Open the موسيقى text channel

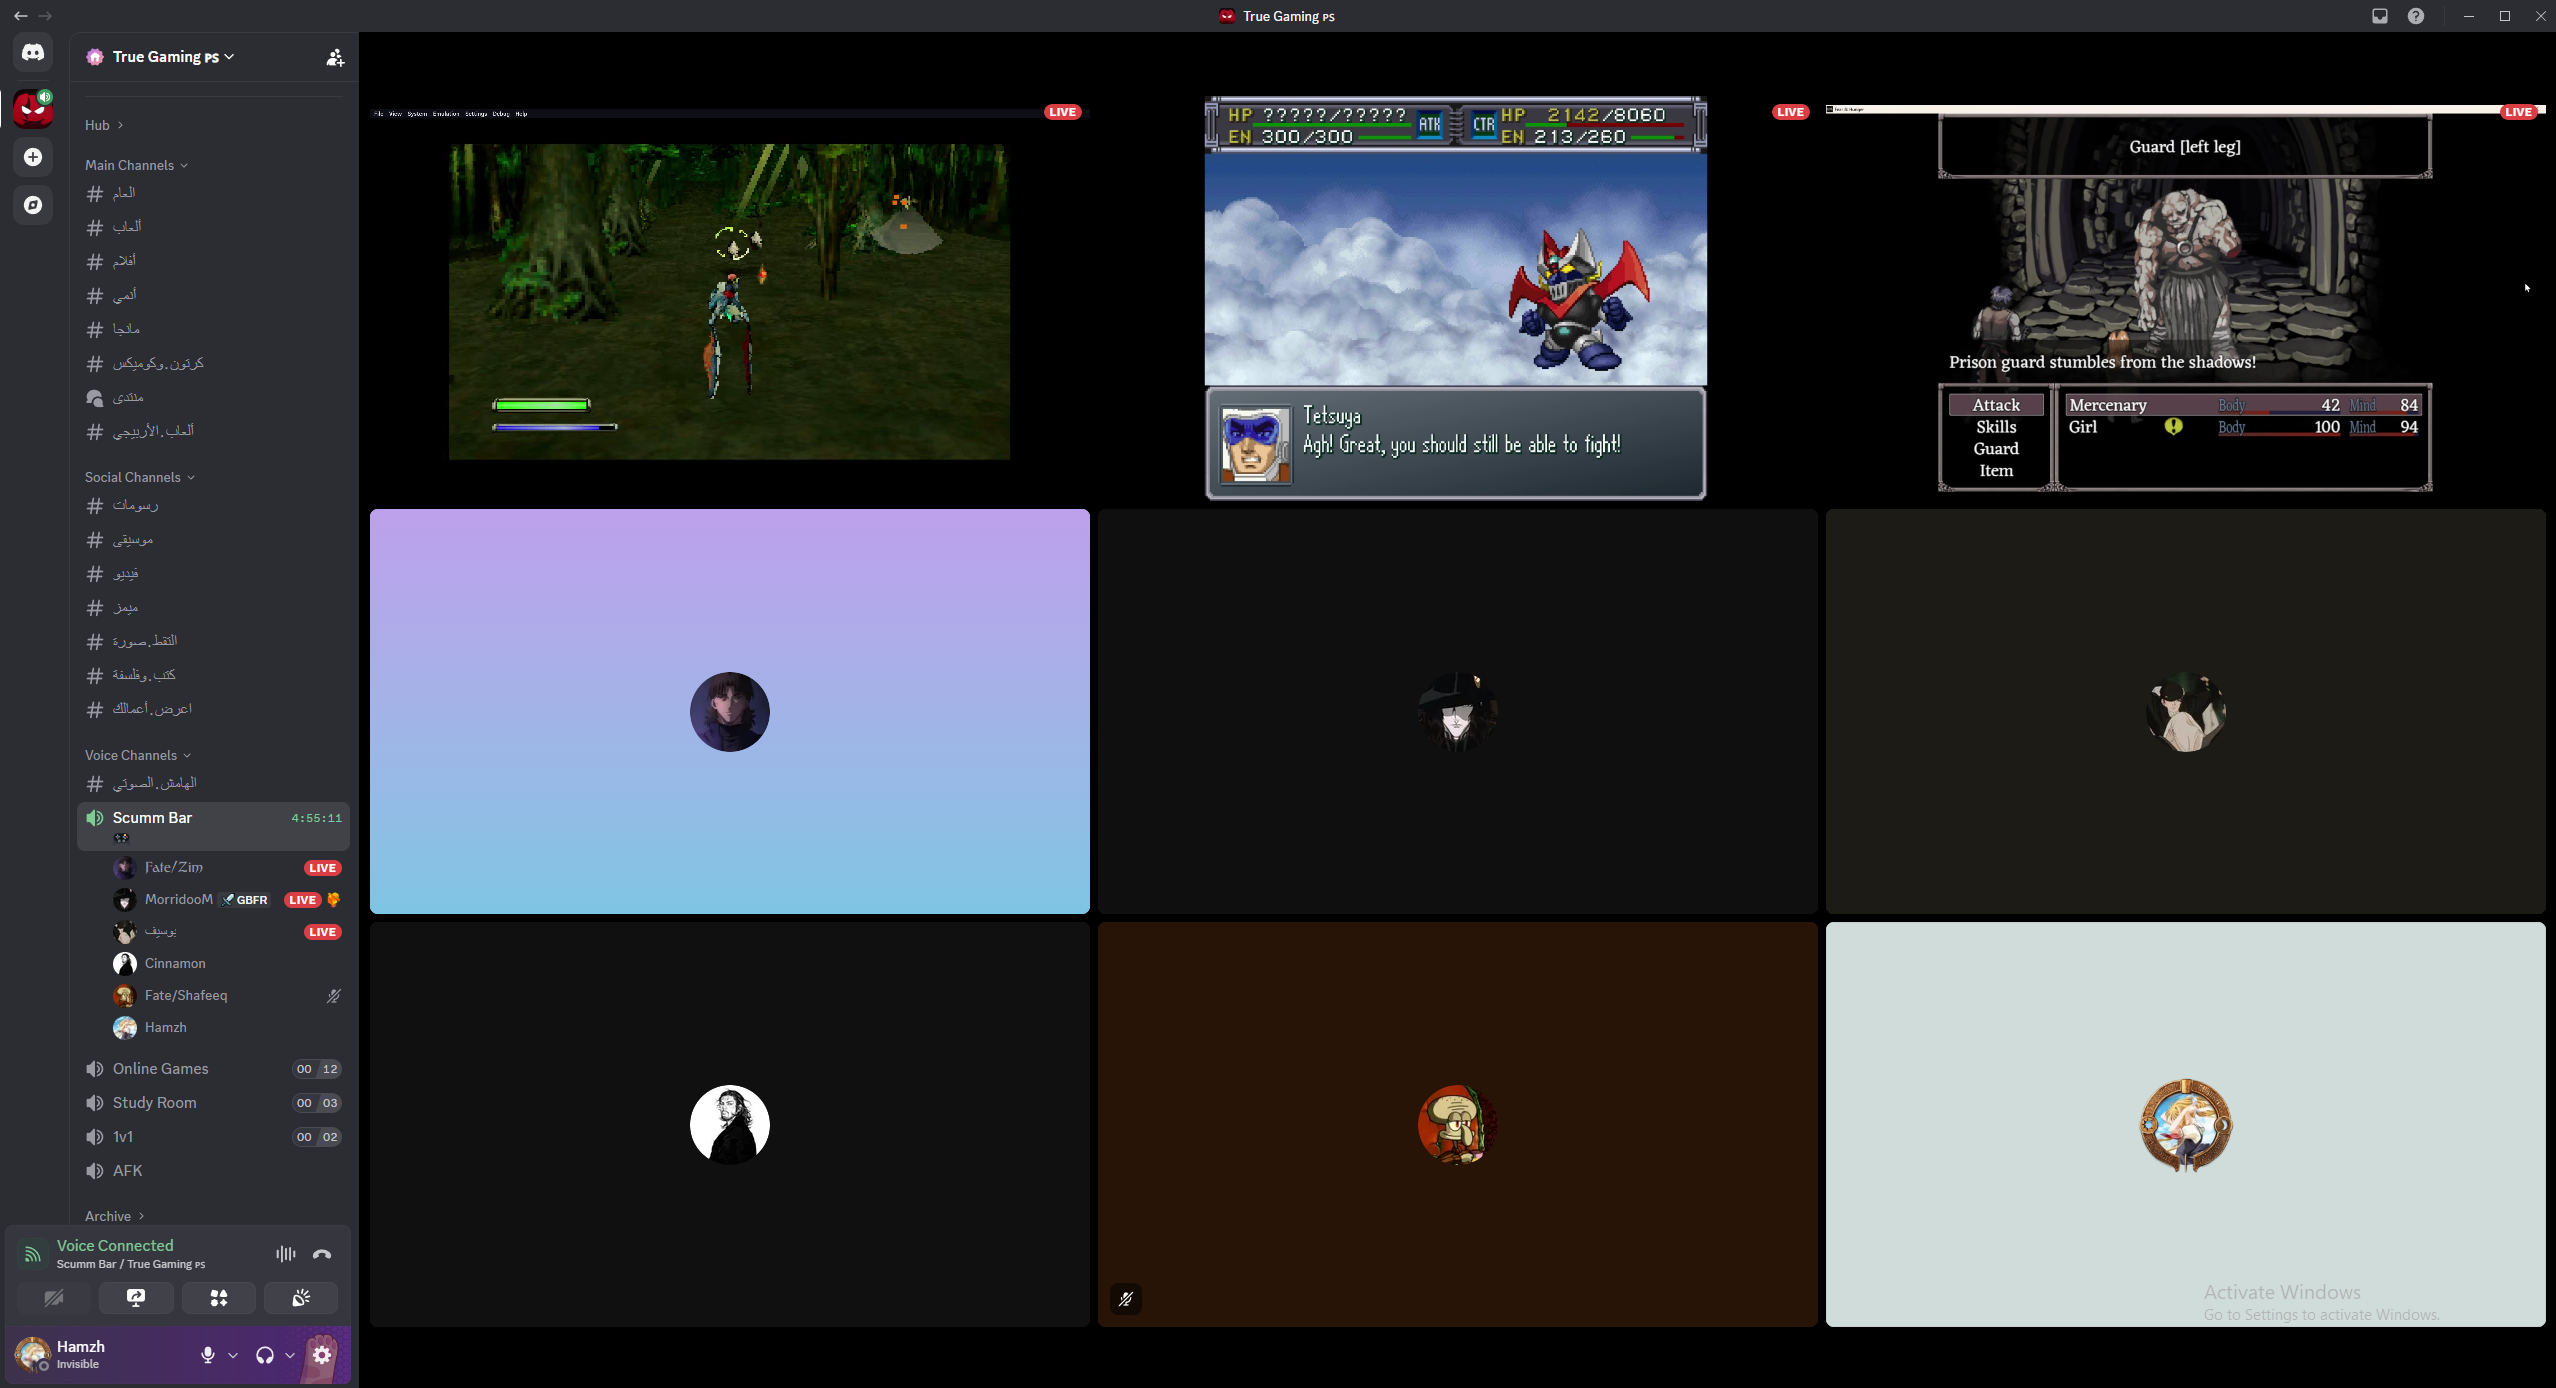pyautogui.click(x=214, y=540)
